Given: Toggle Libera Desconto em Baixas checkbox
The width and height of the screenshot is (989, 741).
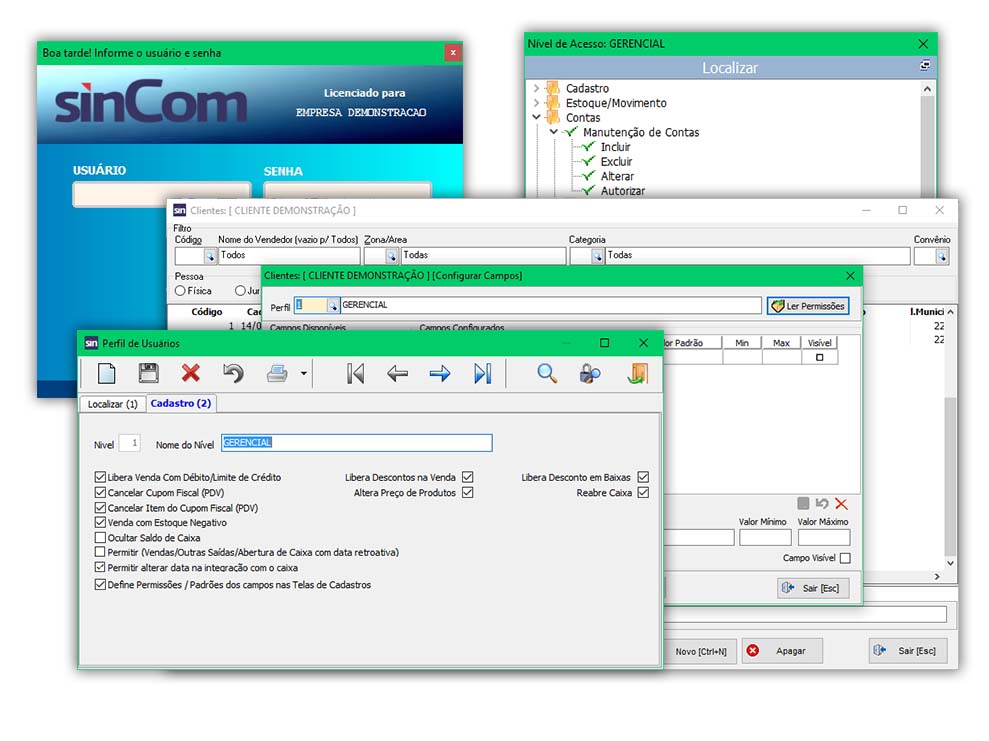Looking at the screenshot, I should click(x=643, y=477).
